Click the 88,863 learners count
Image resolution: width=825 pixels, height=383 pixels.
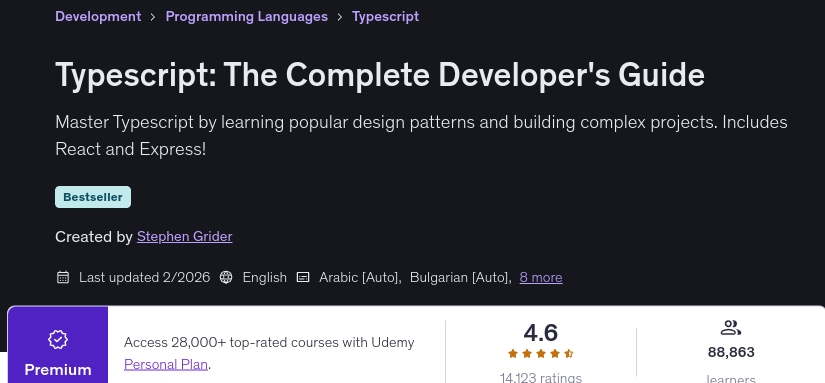(731, 352)
